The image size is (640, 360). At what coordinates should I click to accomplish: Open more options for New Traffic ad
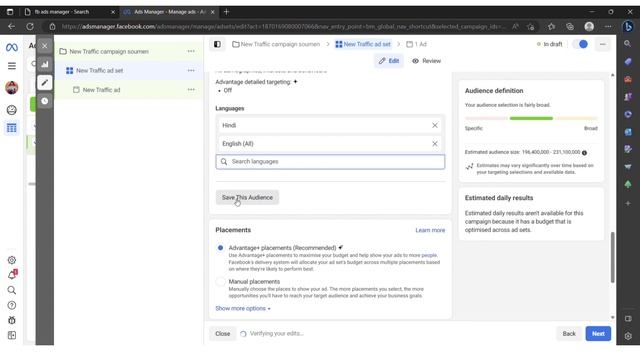191,90
